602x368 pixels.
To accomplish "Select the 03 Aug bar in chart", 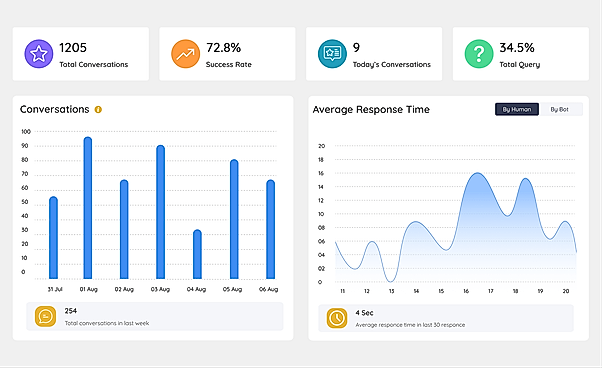I will point(160,212).
